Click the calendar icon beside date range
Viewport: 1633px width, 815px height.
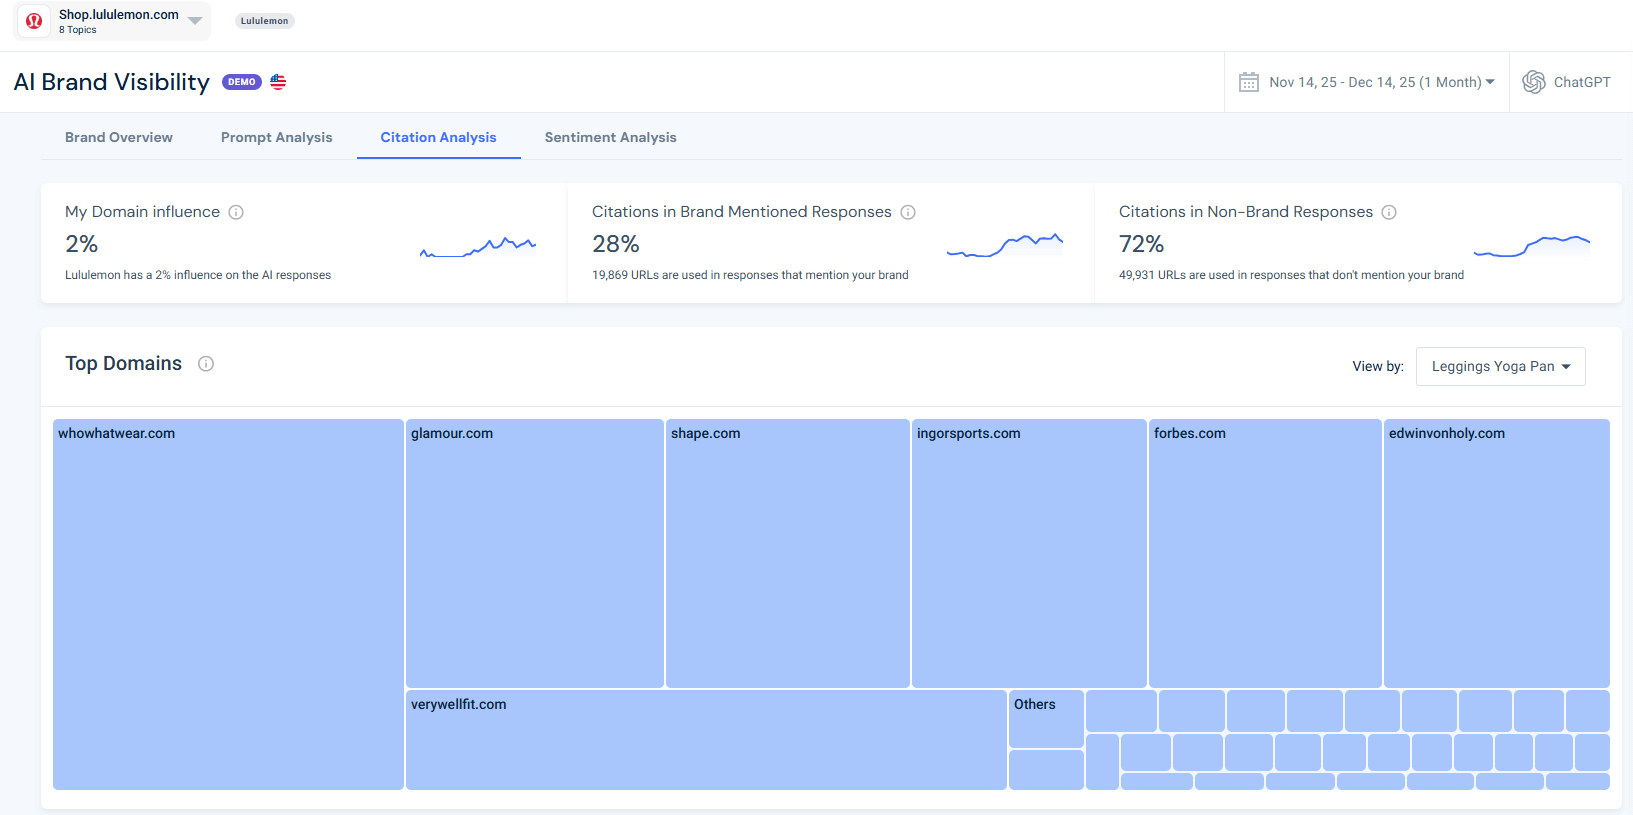[x=1249, y=82]
